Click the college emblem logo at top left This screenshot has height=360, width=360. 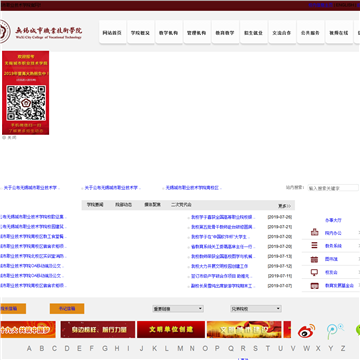5,32
